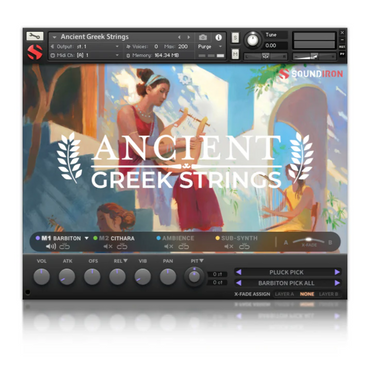The width and height of the screenshot is (370, 370).
Task: Select the Ambience layer dot
Action: 158,238
